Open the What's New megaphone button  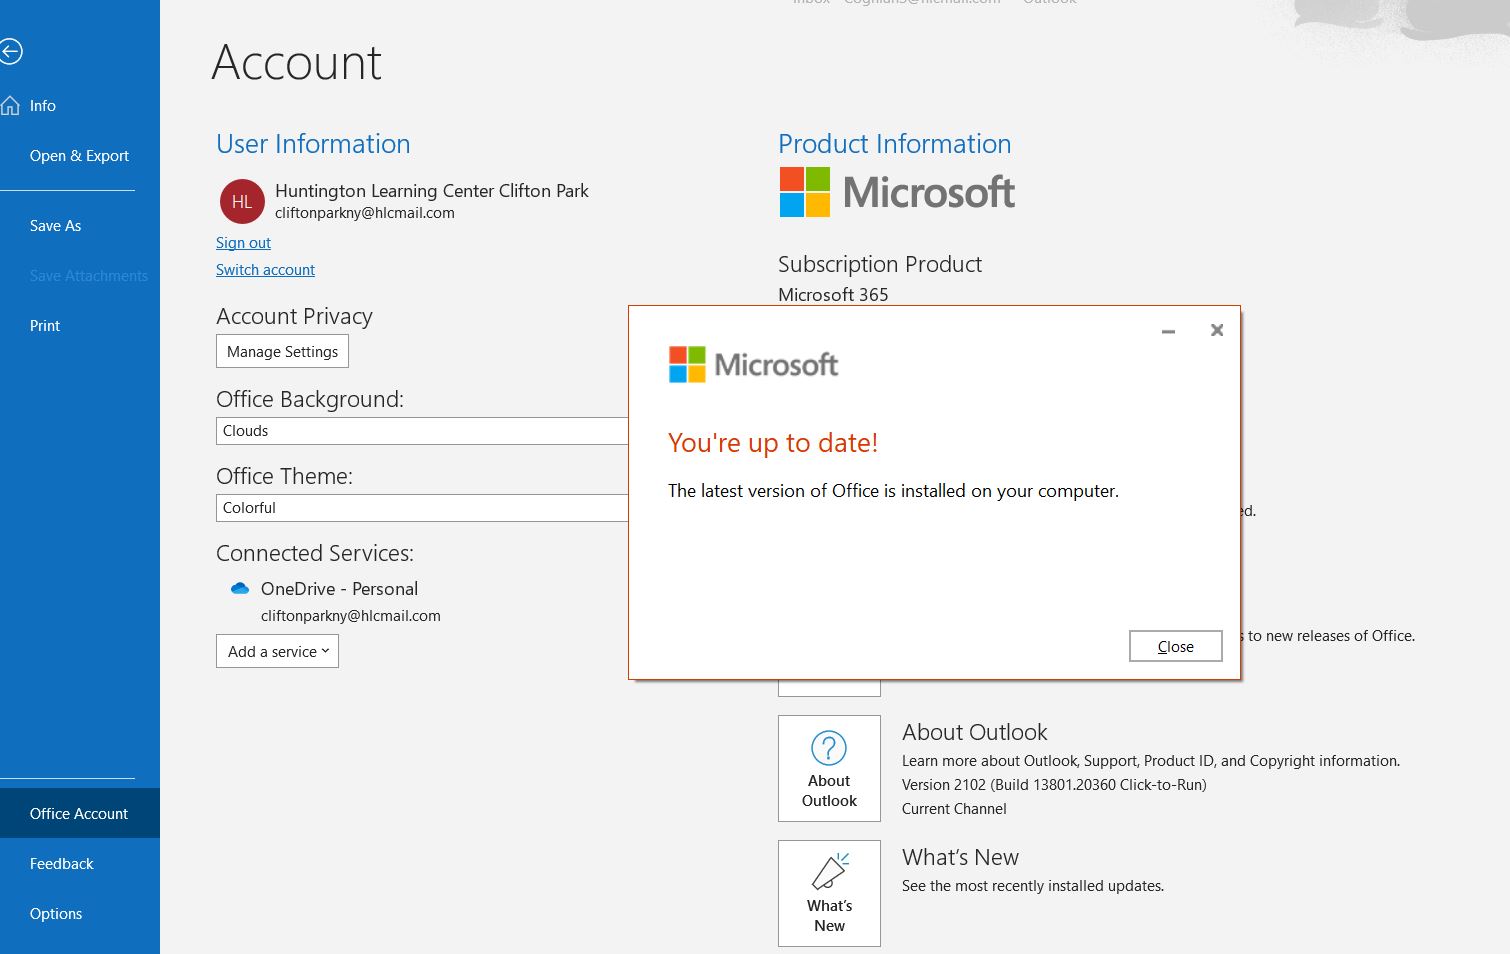pos(829,893)
